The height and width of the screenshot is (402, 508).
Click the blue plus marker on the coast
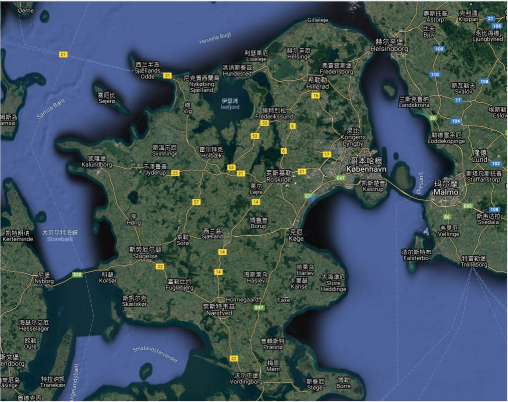(312, 198)
